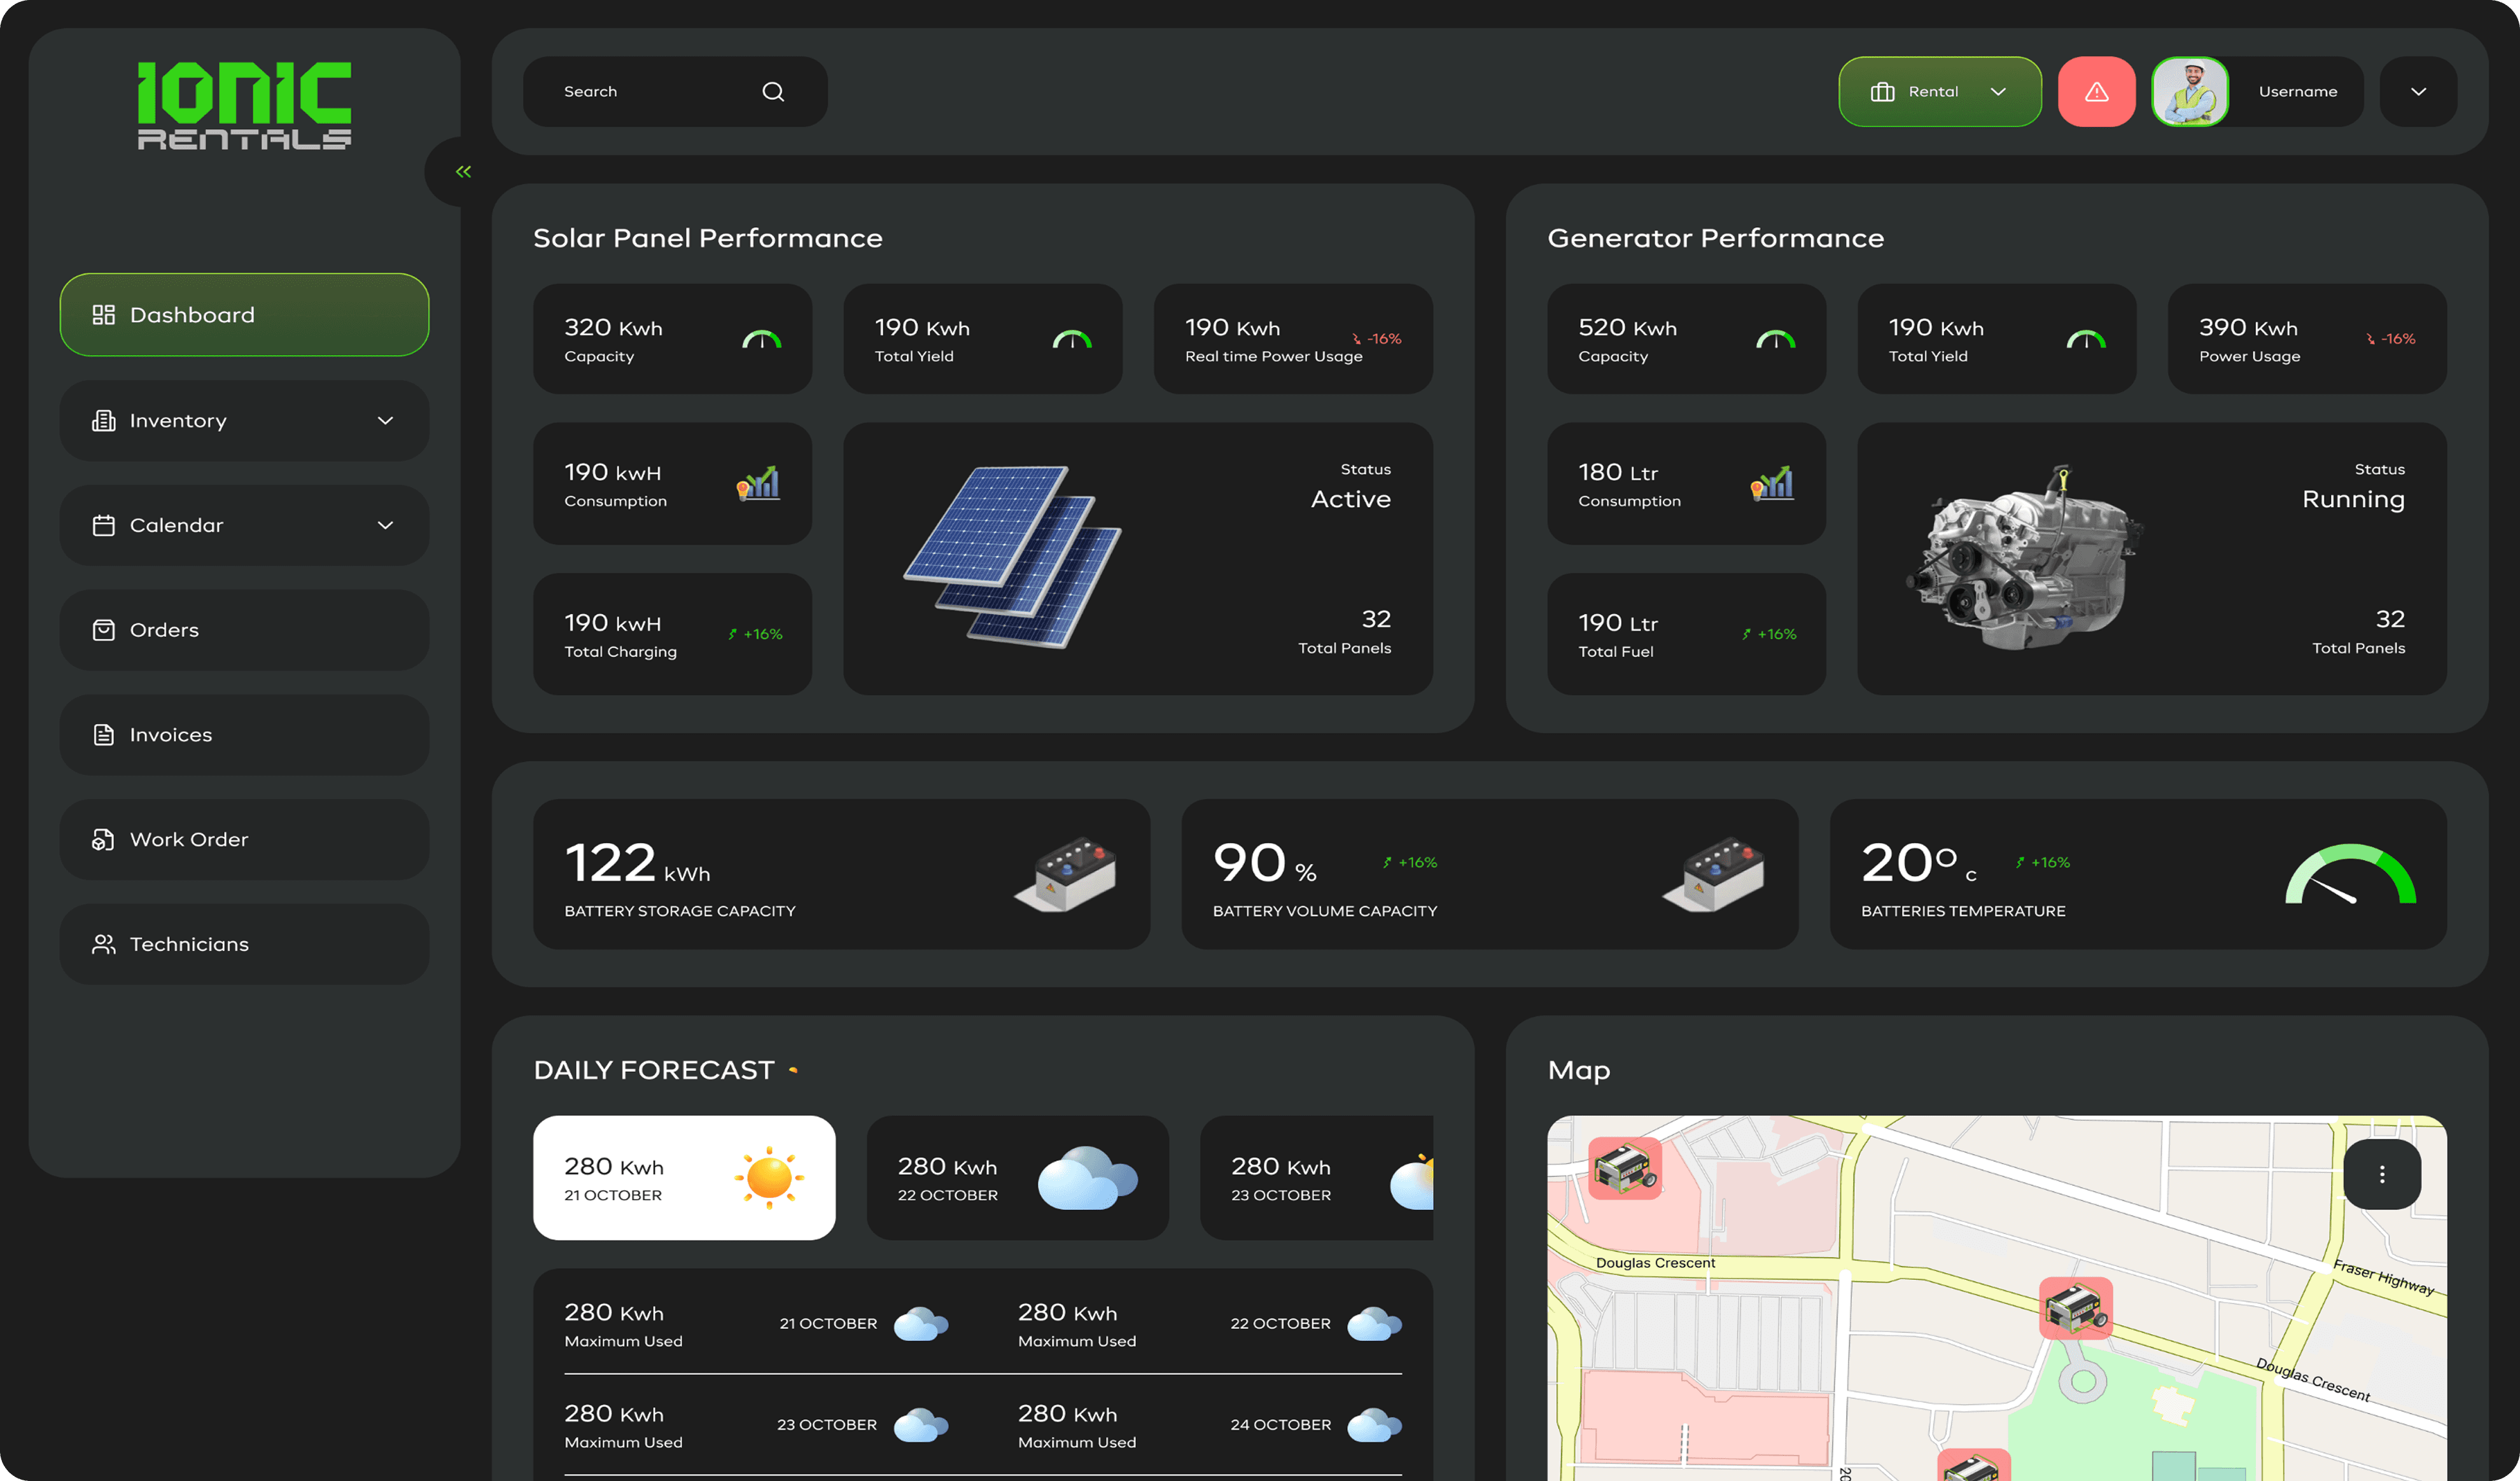Expand the Inventory menu chevron

385,421
